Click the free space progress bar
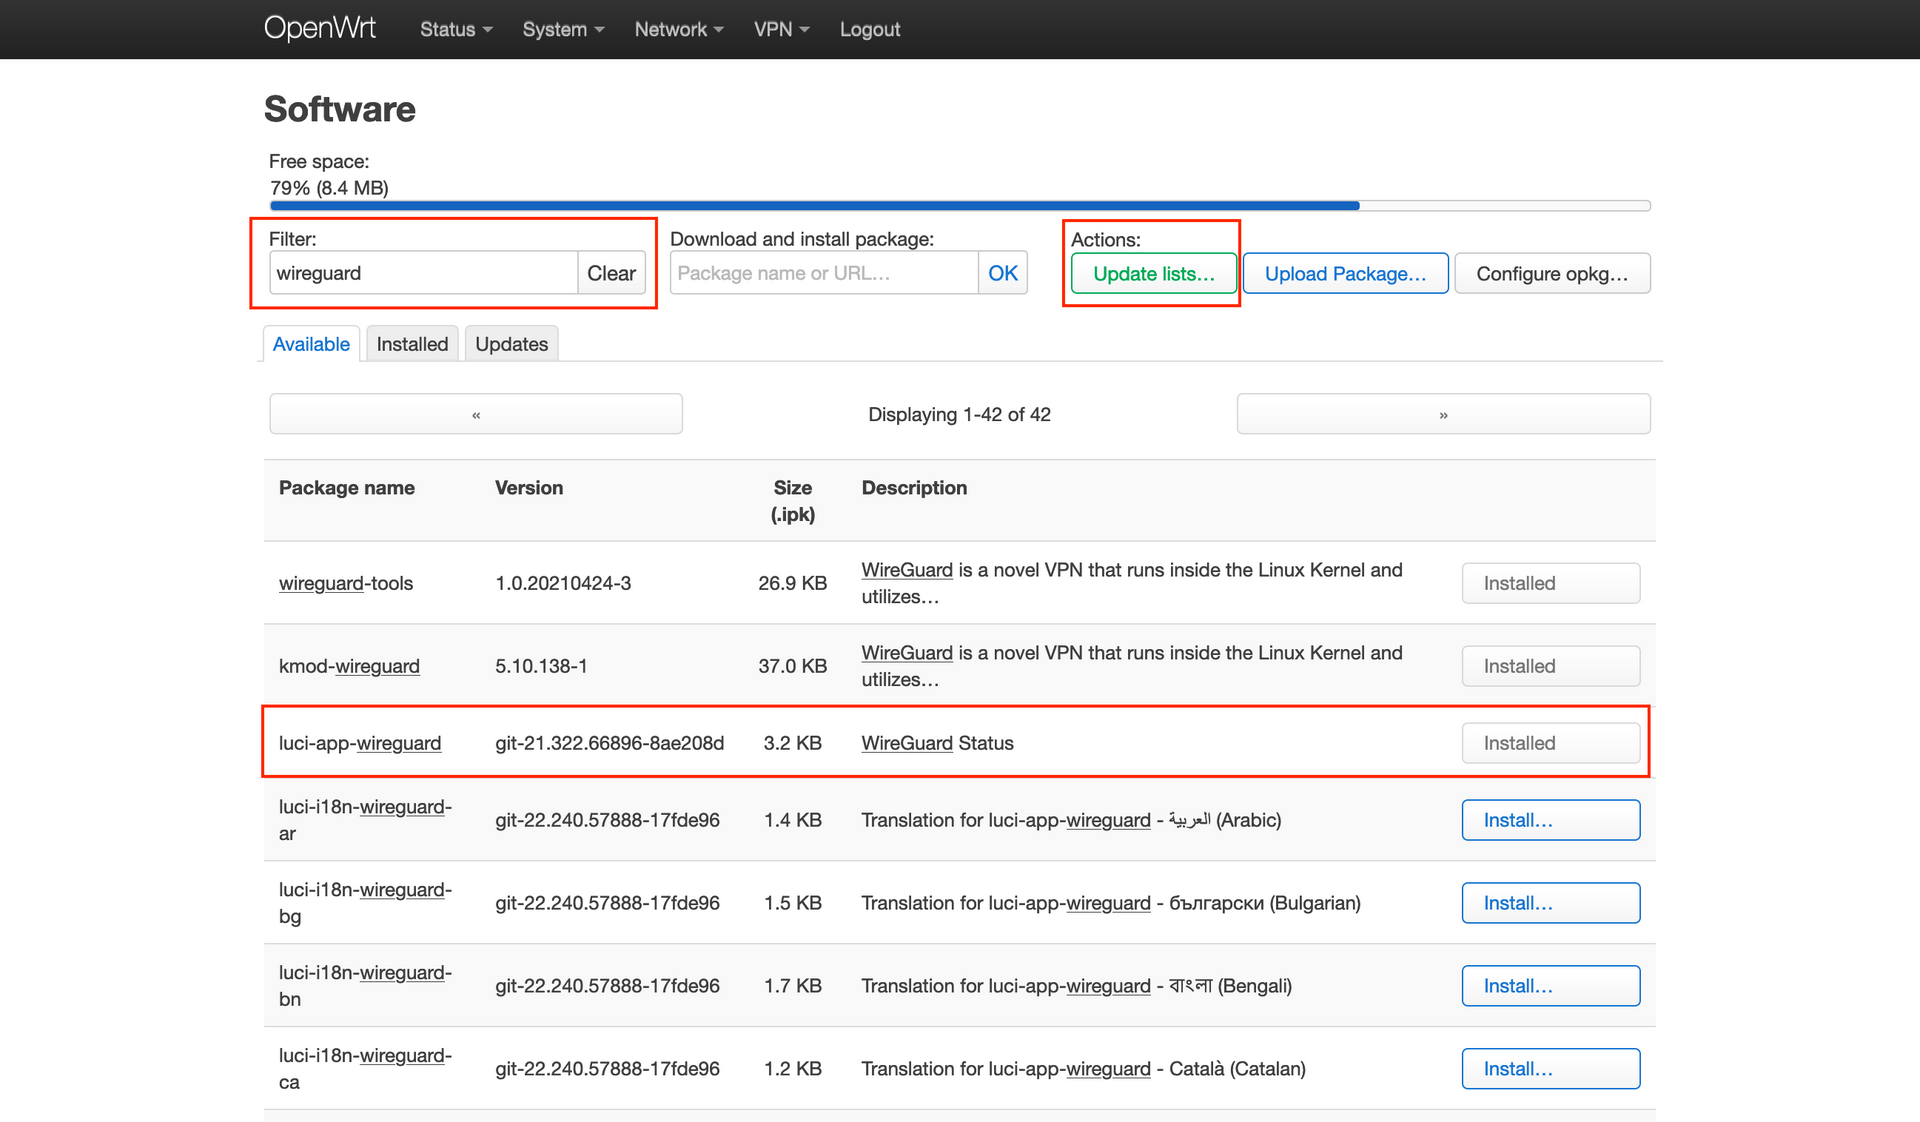 [x=959, y=206]
